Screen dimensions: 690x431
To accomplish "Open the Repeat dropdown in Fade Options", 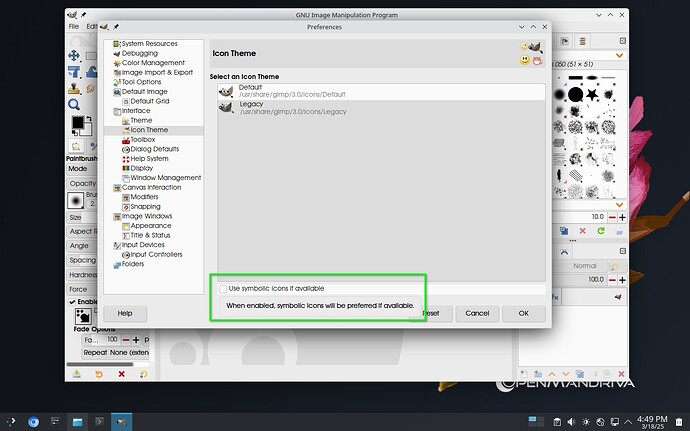I will tap(115, 353).
